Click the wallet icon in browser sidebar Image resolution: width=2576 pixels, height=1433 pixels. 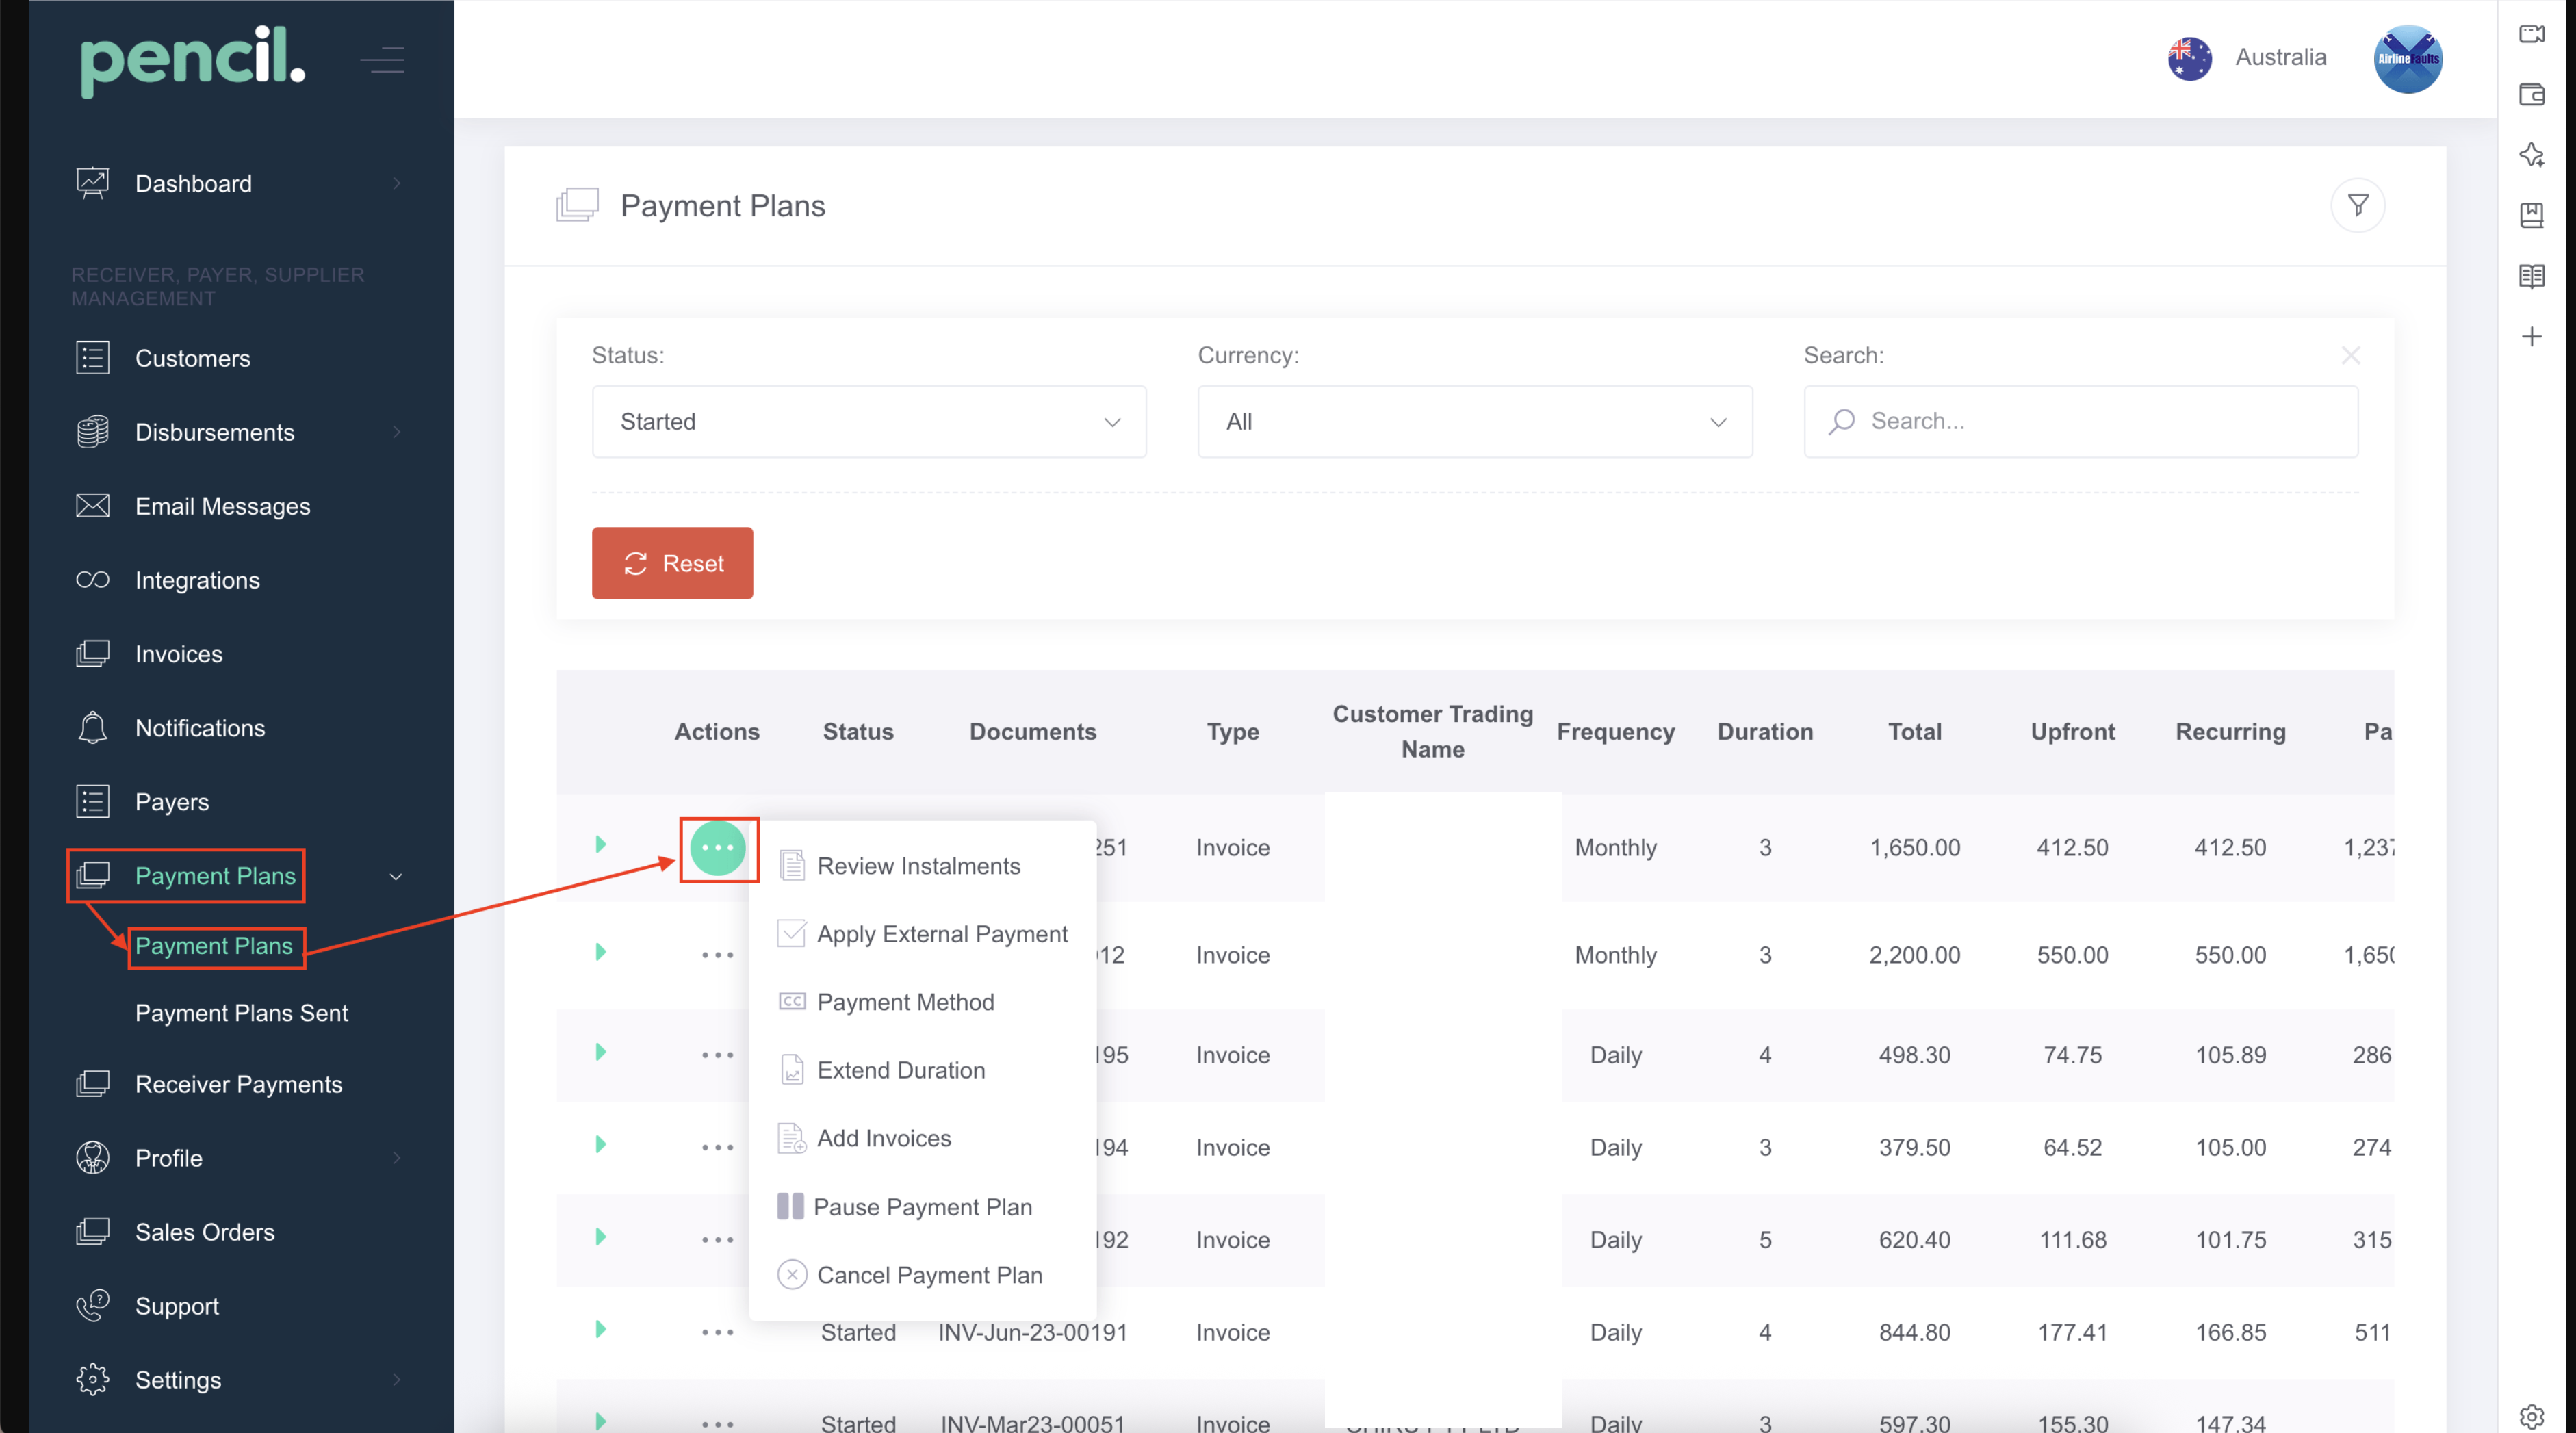[x=2531, y=94]
